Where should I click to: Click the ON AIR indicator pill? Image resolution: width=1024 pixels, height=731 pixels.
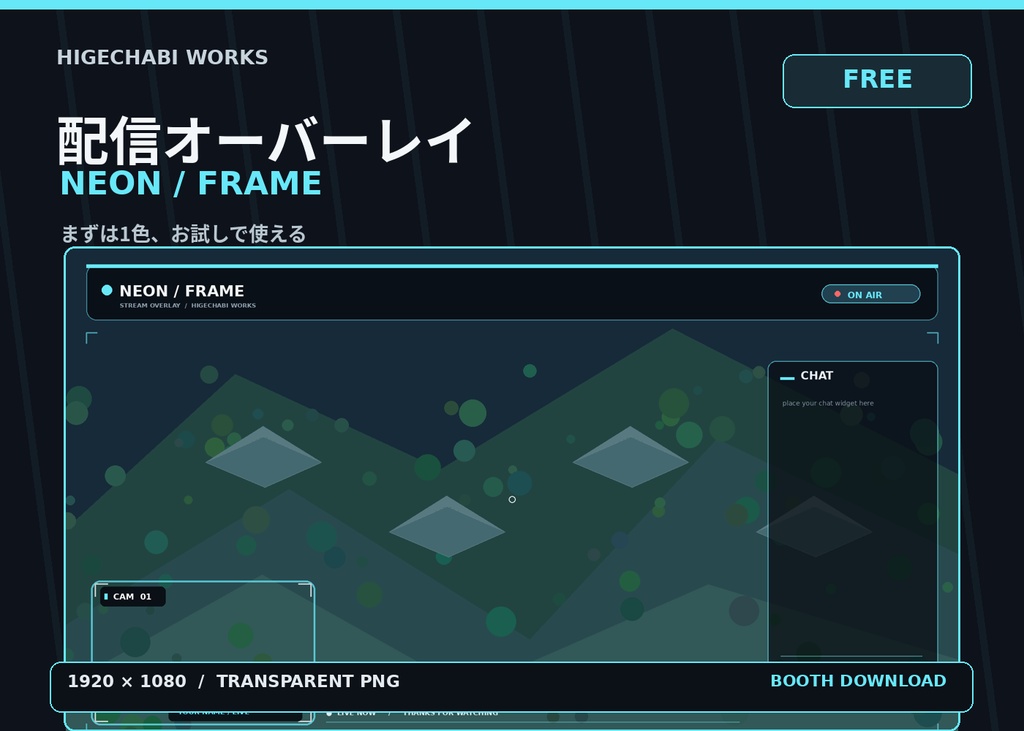click(x=871, y=294)
